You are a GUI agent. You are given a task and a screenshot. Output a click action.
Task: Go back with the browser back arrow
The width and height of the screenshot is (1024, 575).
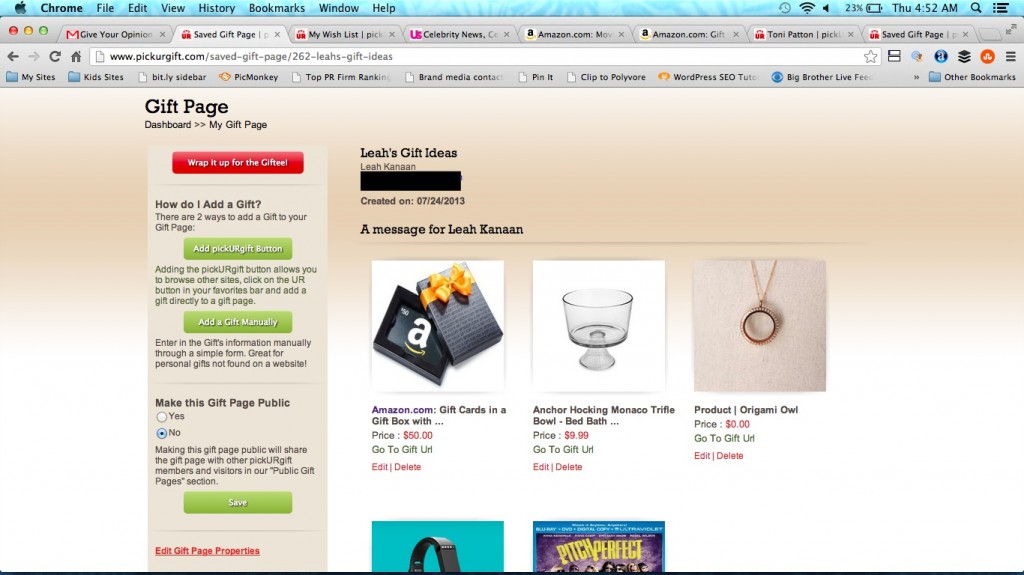[x=13, y=57]
